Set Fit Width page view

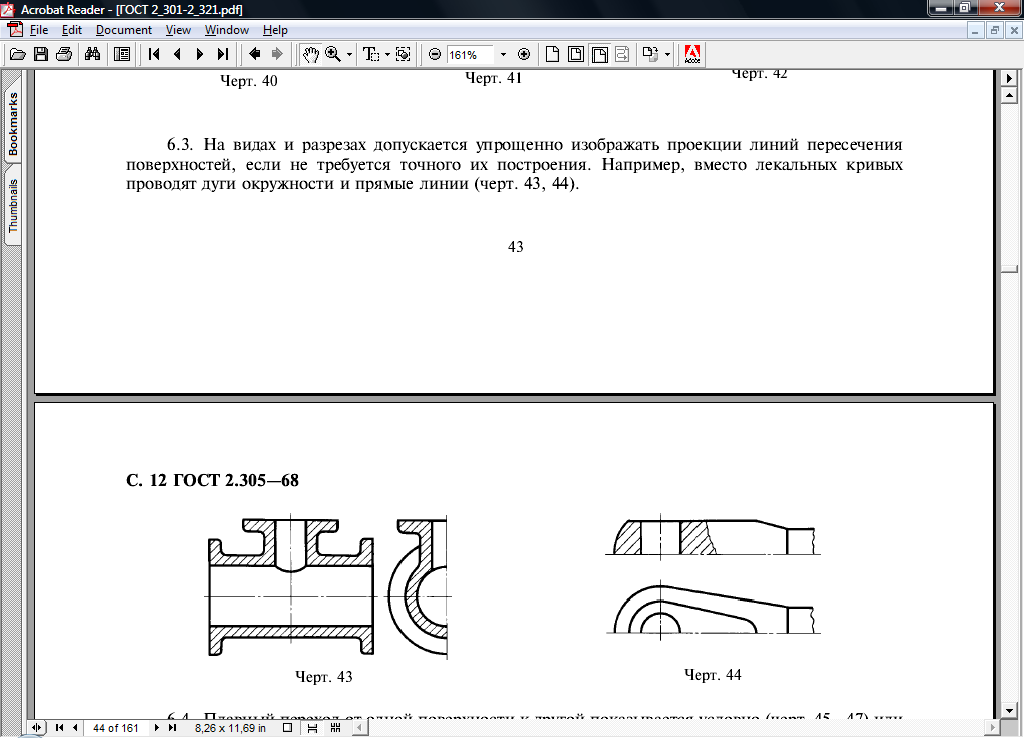pyautogui.click(x=599, y=55)
